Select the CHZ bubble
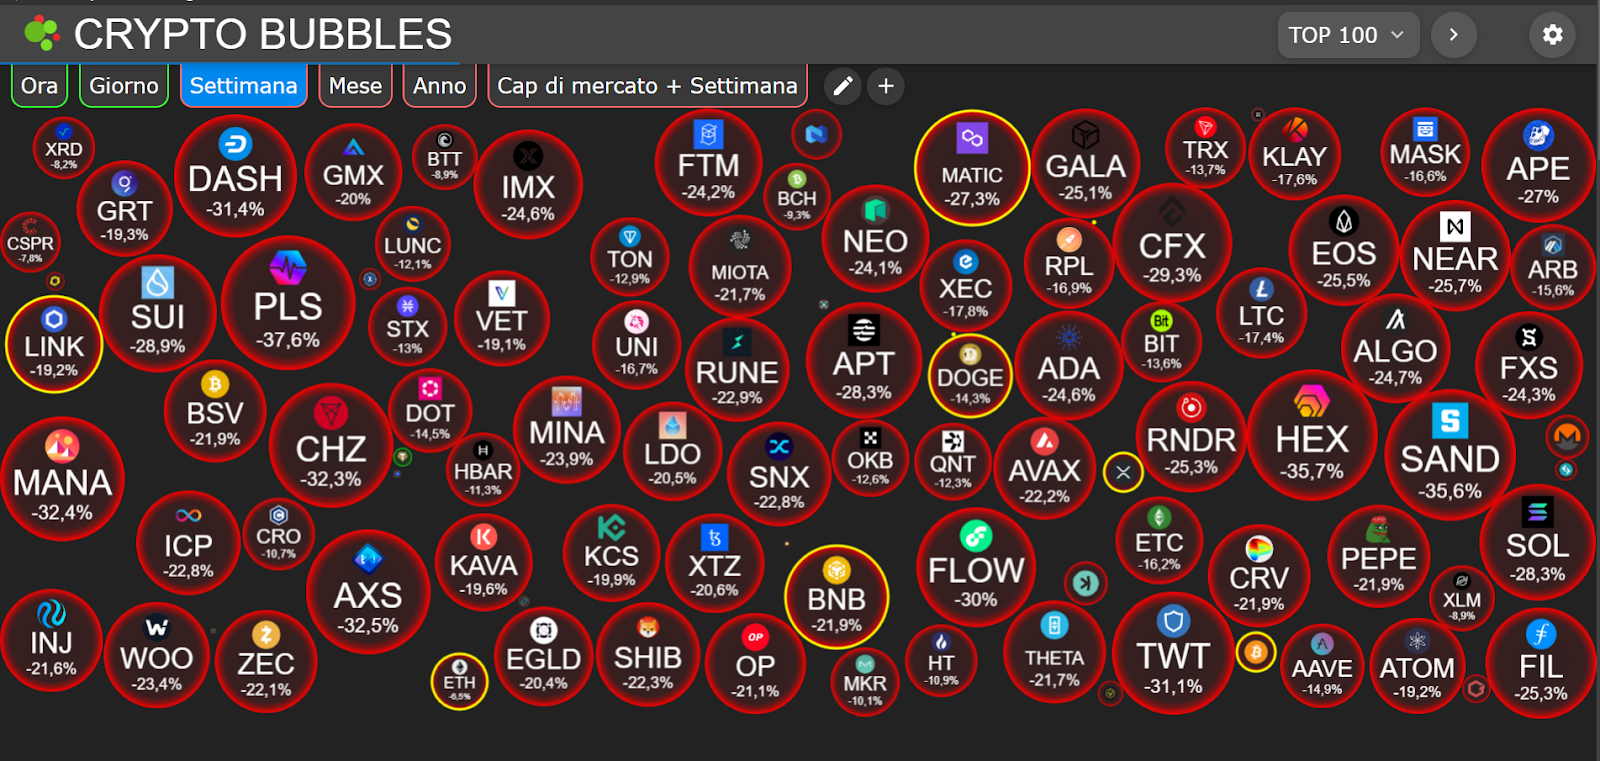The width and height of the screenshot is (1600, 761). coord(331,446)
